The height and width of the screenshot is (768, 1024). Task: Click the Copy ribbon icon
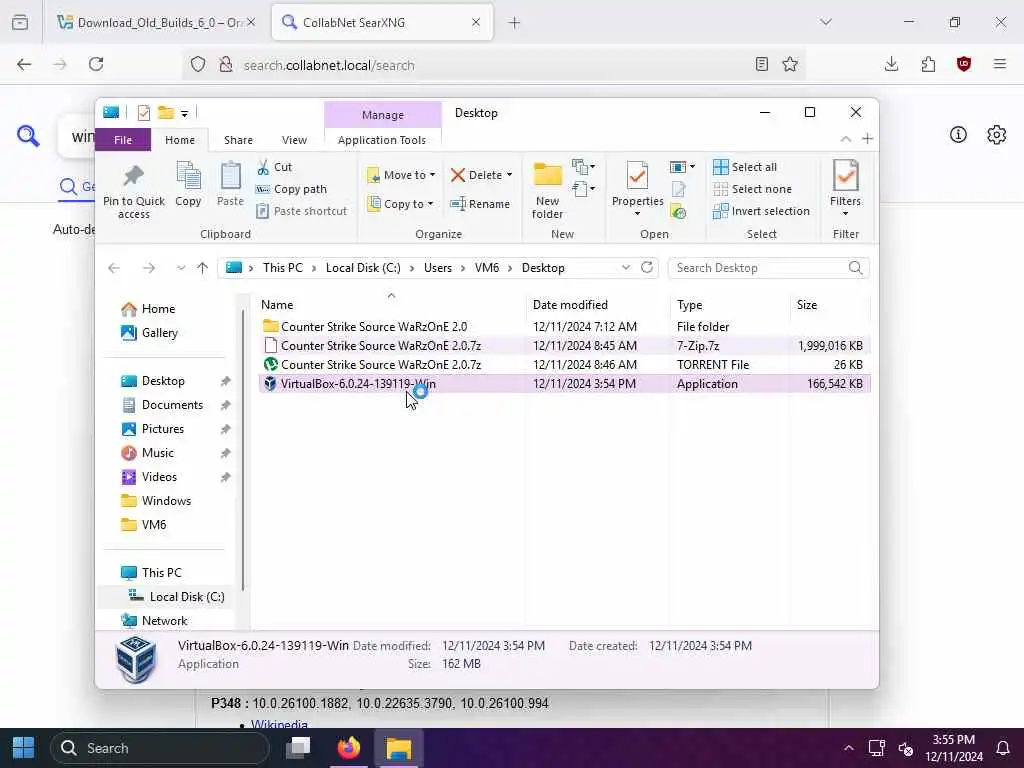[188, 176]
